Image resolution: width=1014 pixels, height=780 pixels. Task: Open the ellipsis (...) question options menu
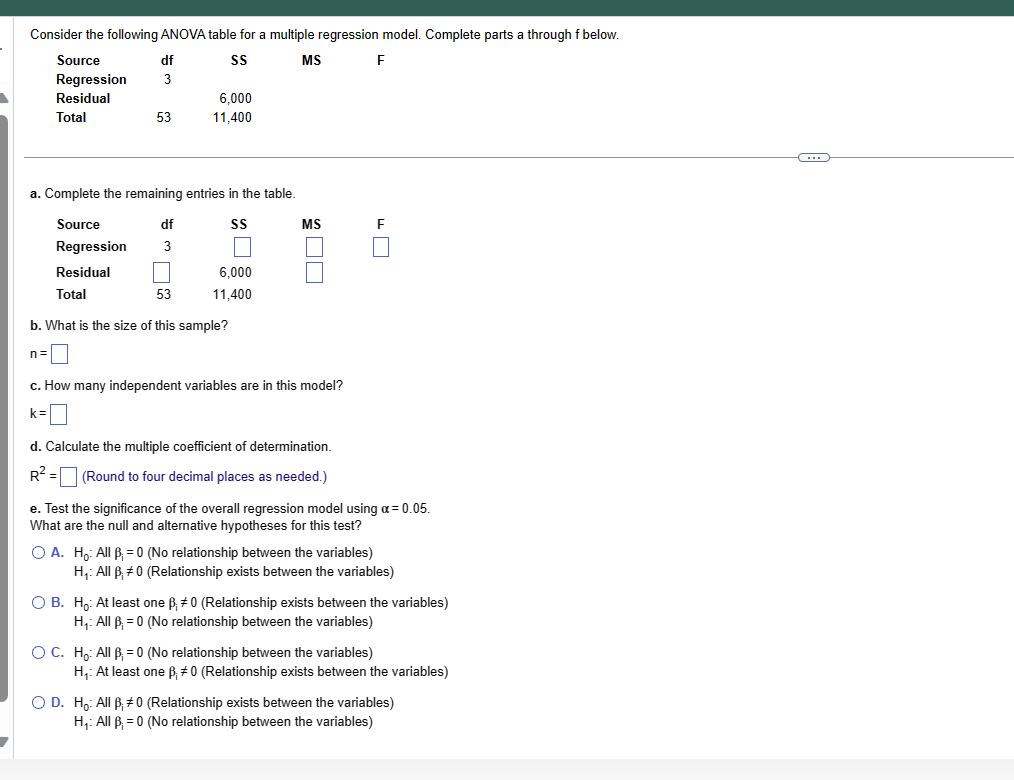tap(814, 156)
